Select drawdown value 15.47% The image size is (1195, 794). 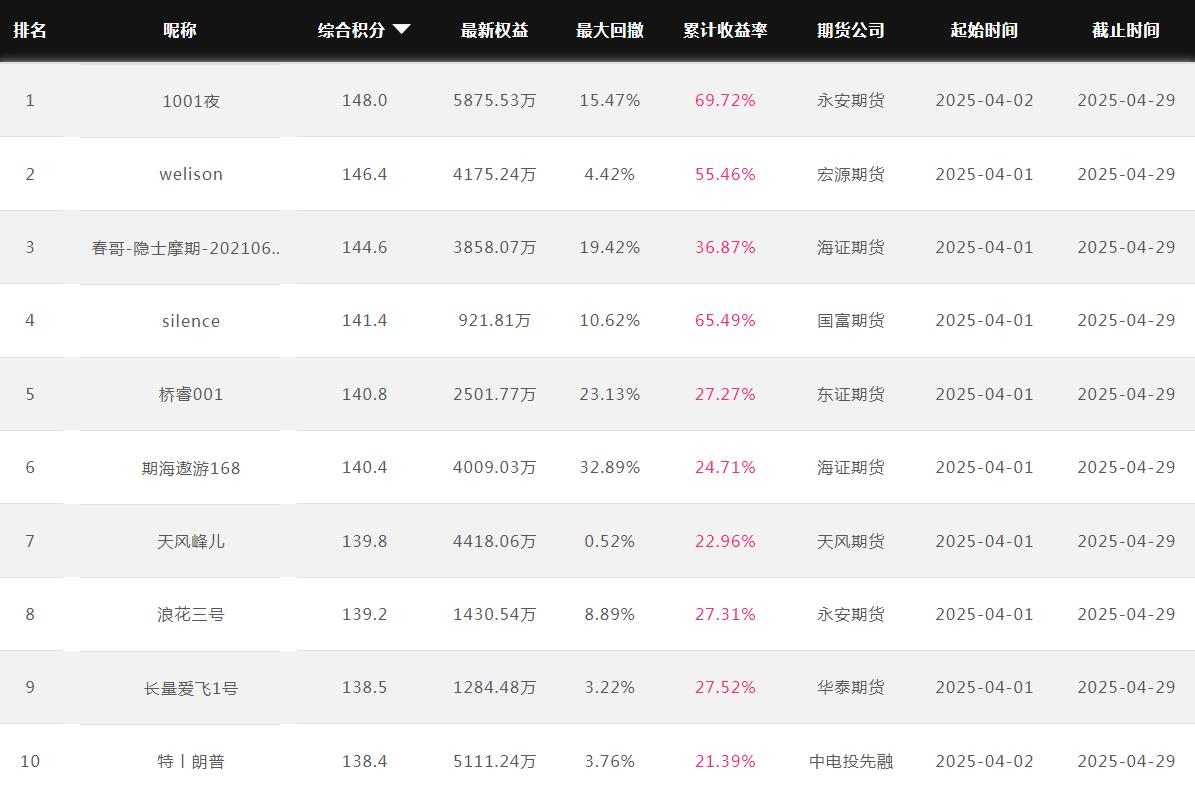click(x=610, y=101)
